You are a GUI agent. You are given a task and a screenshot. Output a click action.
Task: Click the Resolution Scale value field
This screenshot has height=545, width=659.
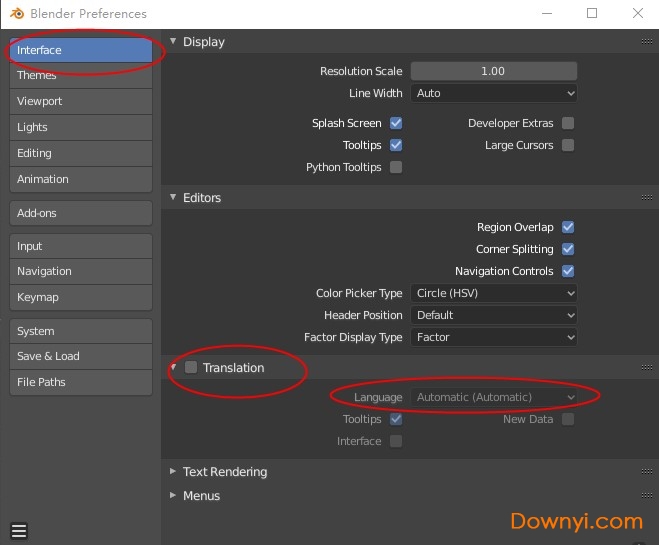[x=494, y=71]
